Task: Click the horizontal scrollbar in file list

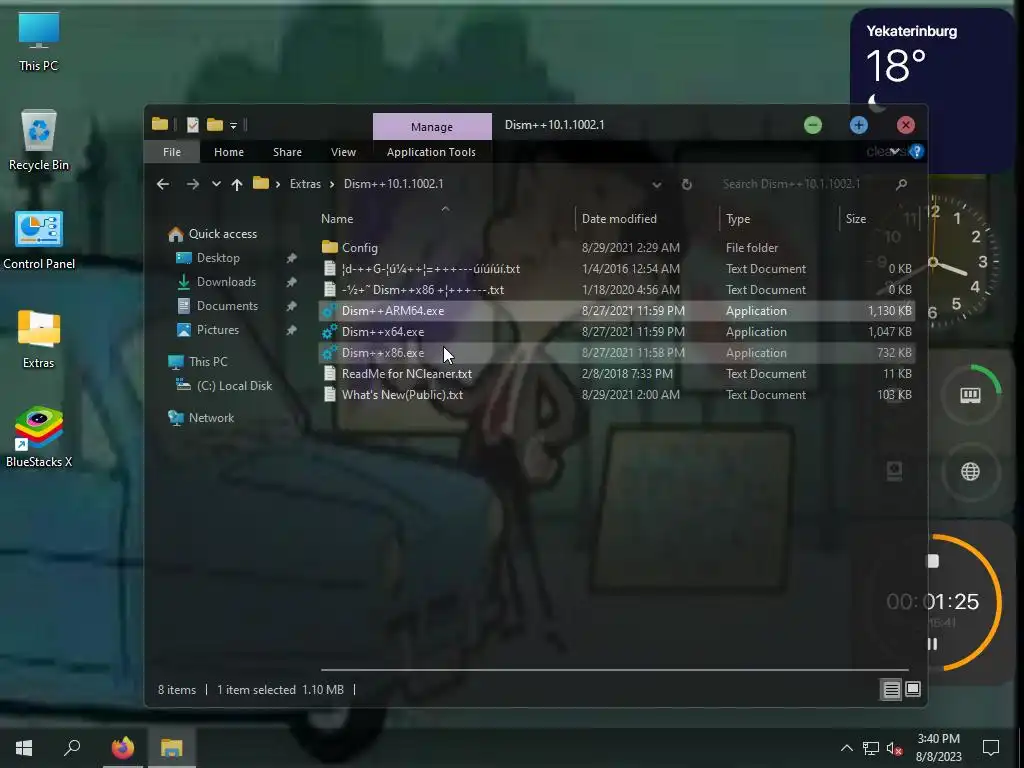Action: point(614,670)
